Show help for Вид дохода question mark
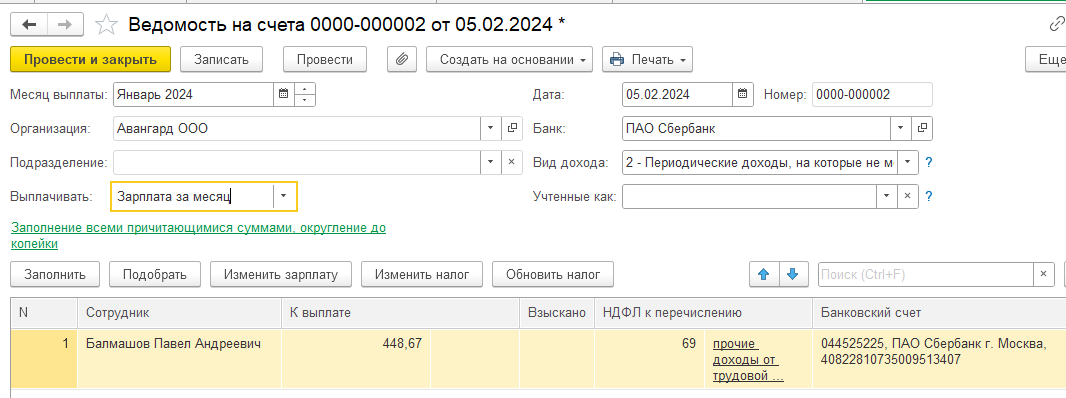The height and width of the screenshot is (398, 1066). click(x=929, y=163)
